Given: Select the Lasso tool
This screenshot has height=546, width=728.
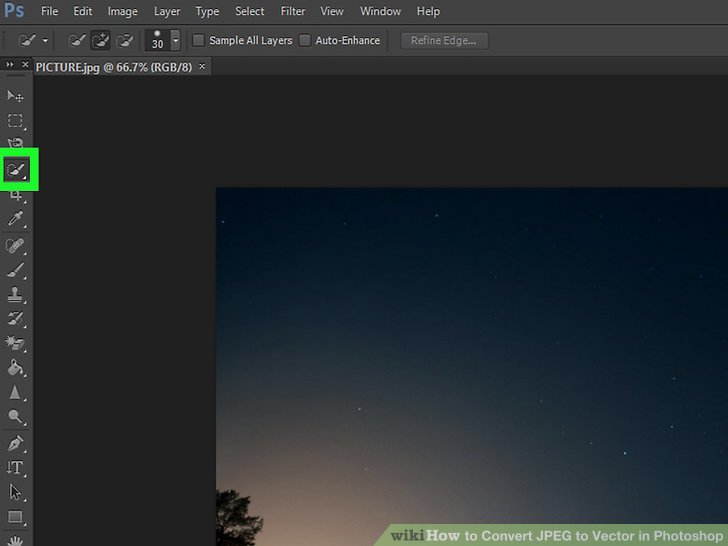Looking at the screenshot, I should coord(15,143).
